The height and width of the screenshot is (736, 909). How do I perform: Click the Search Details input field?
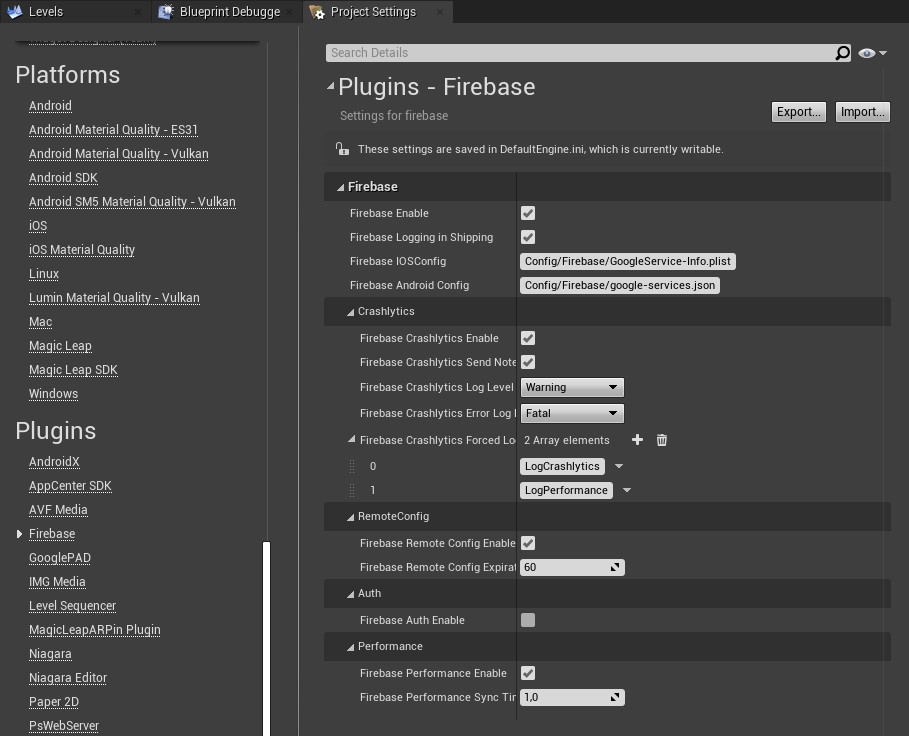(x=580, y=53)
